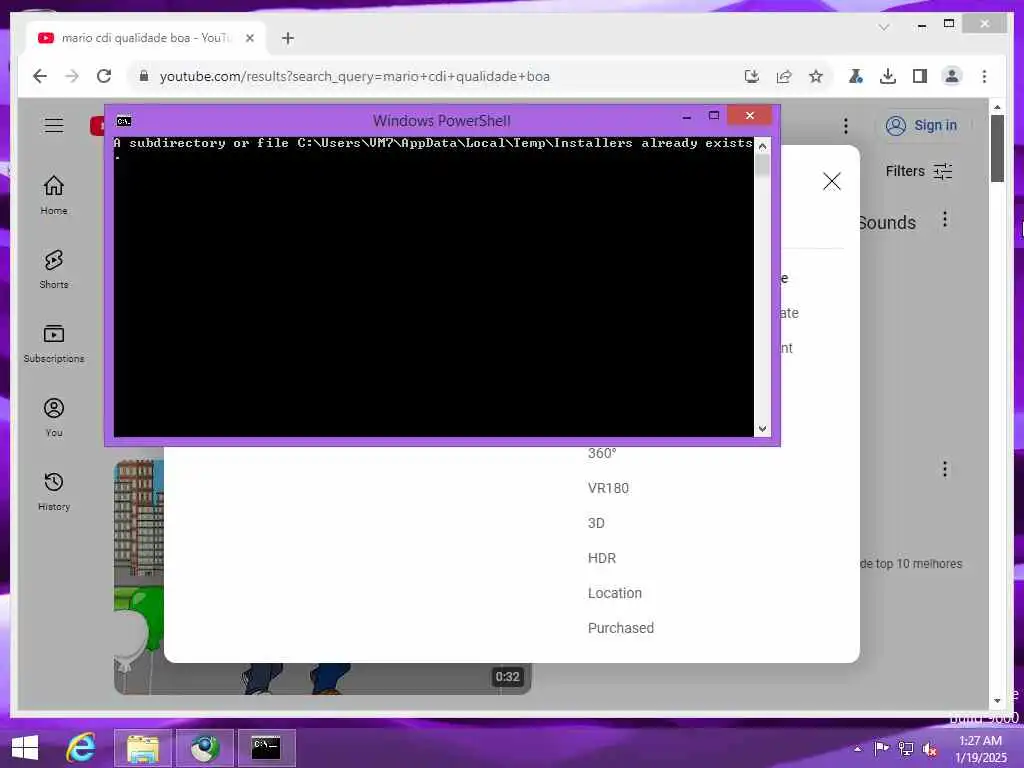Open the Filters button

click(x=919, y=171)
